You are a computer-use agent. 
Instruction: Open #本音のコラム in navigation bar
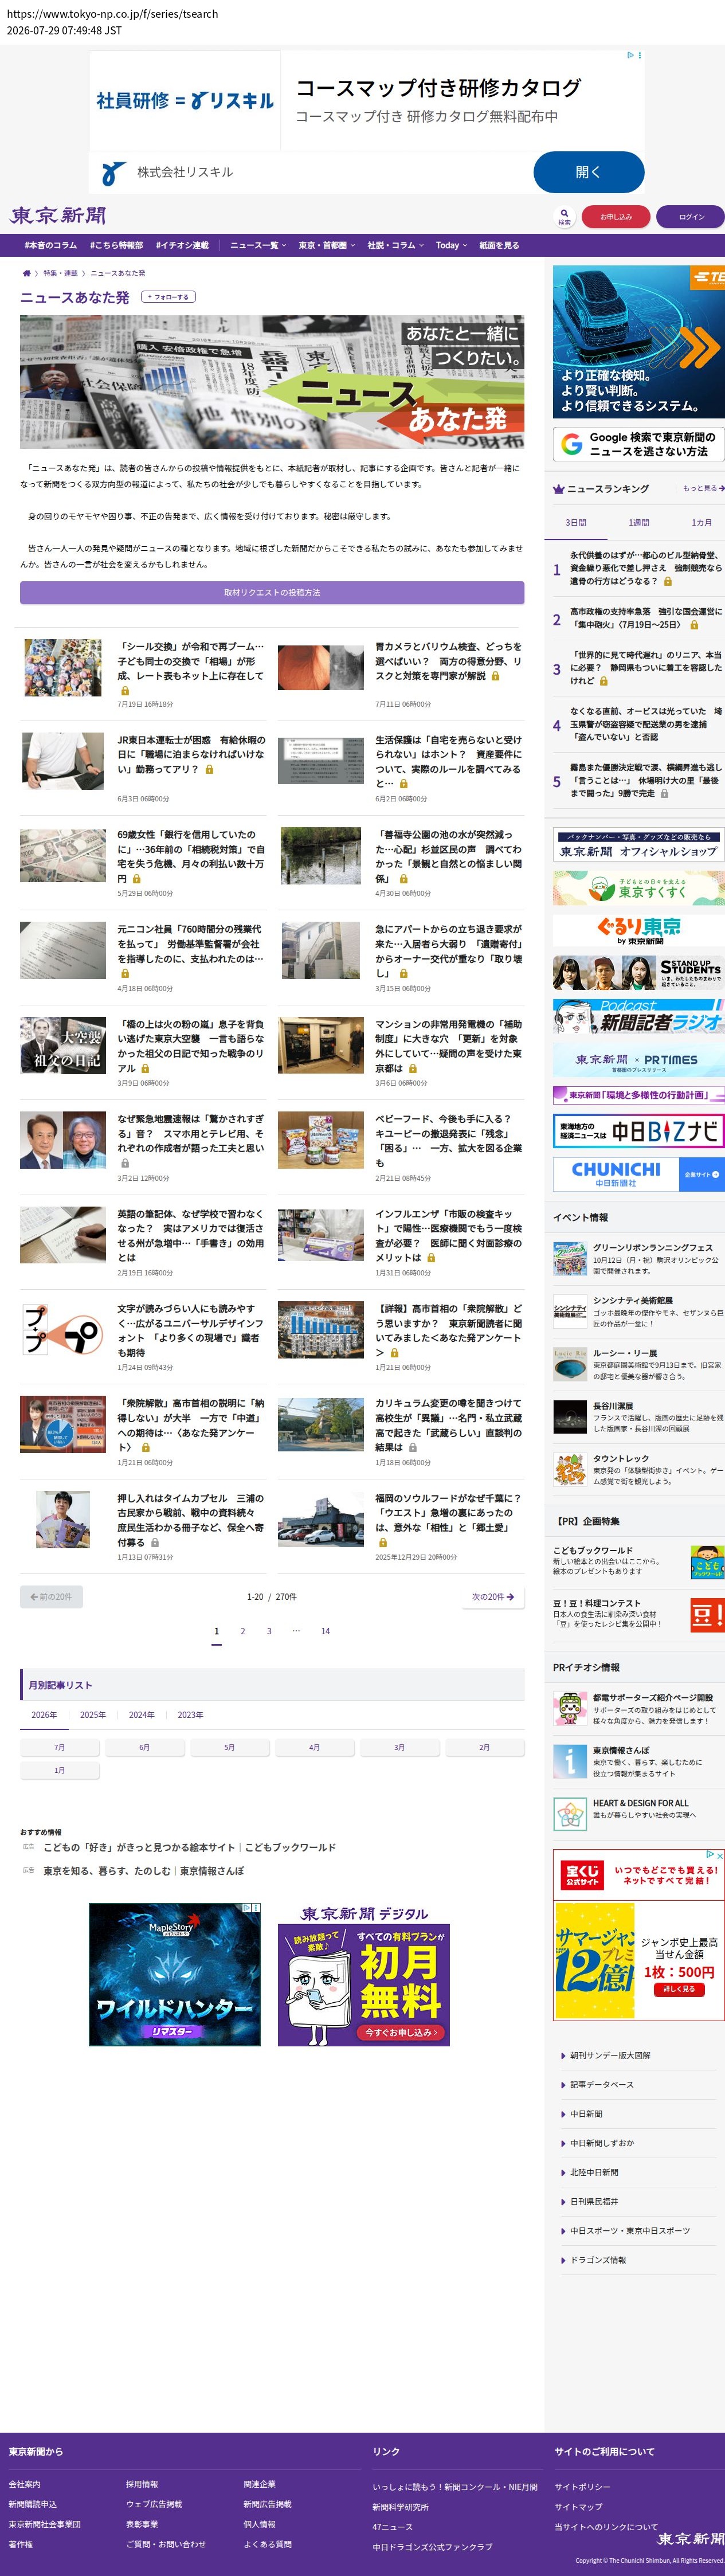tap(51, 245)
